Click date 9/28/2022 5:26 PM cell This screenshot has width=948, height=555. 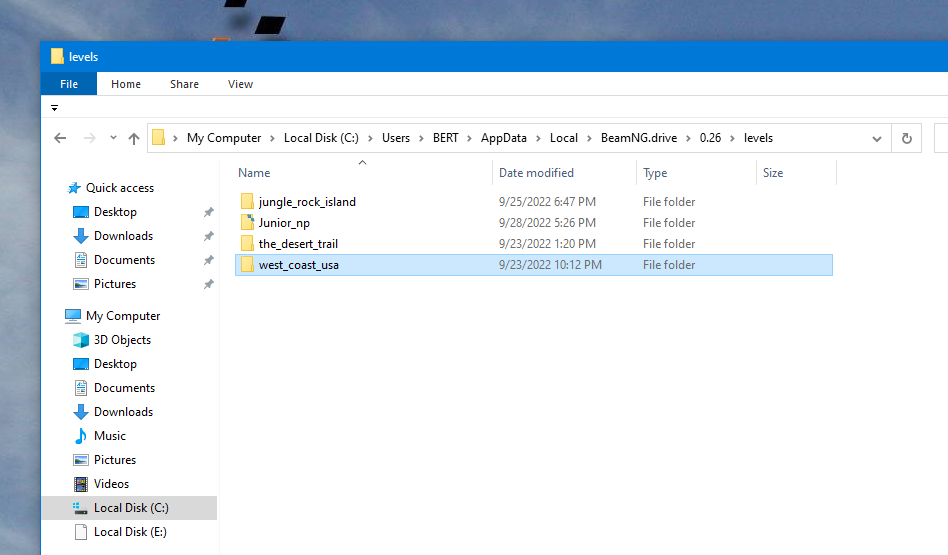(x=547, y=223)
